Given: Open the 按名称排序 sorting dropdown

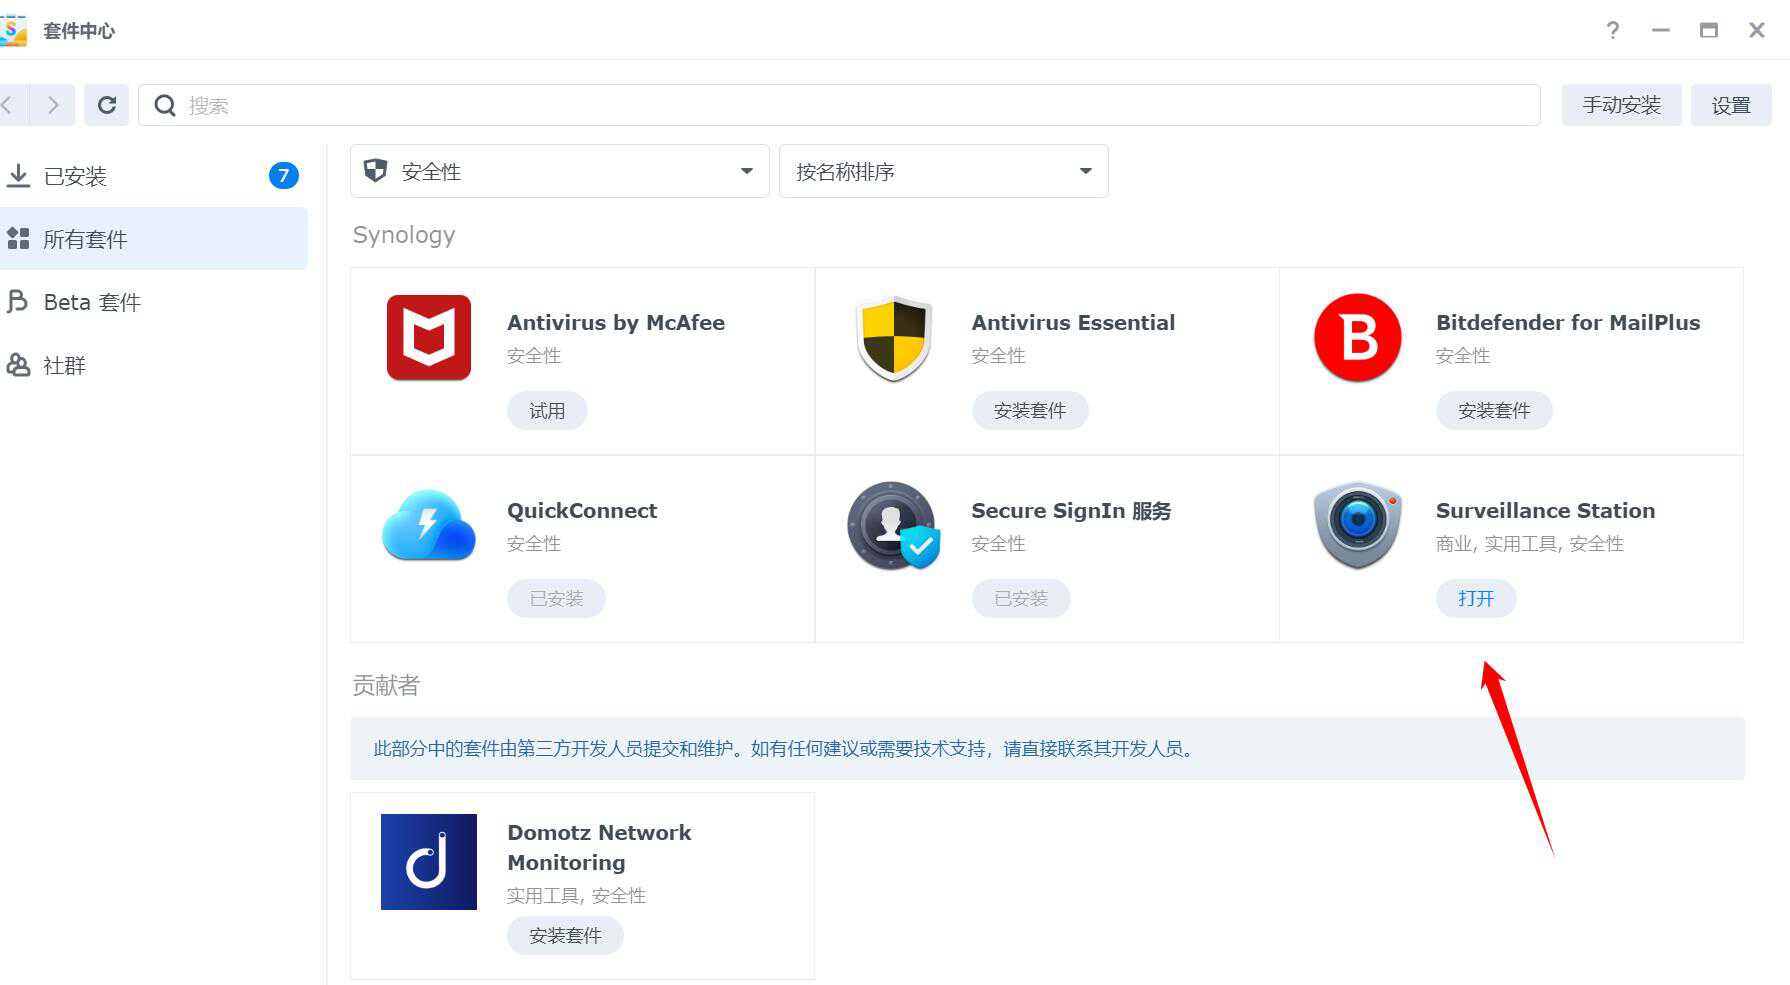Looking at the screenshot, I should click(942, 171).
